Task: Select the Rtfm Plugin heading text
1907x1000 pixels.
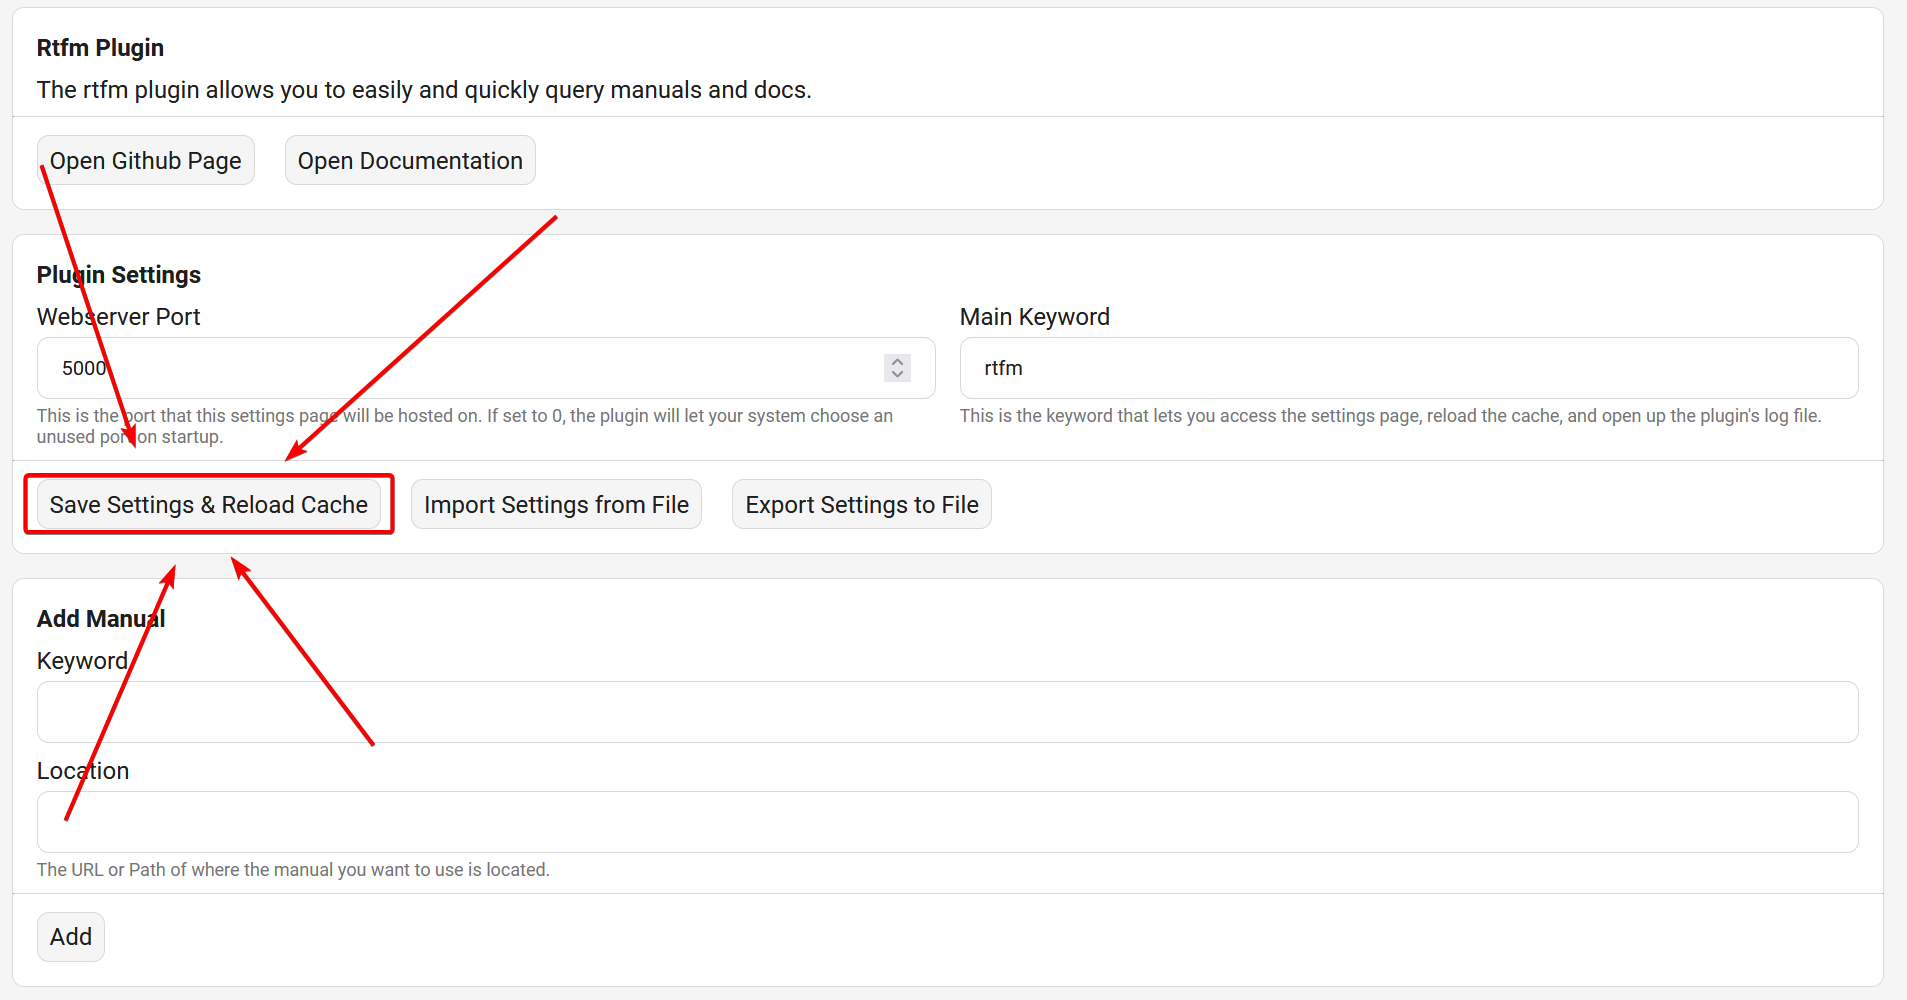Action: click(100, 48)
